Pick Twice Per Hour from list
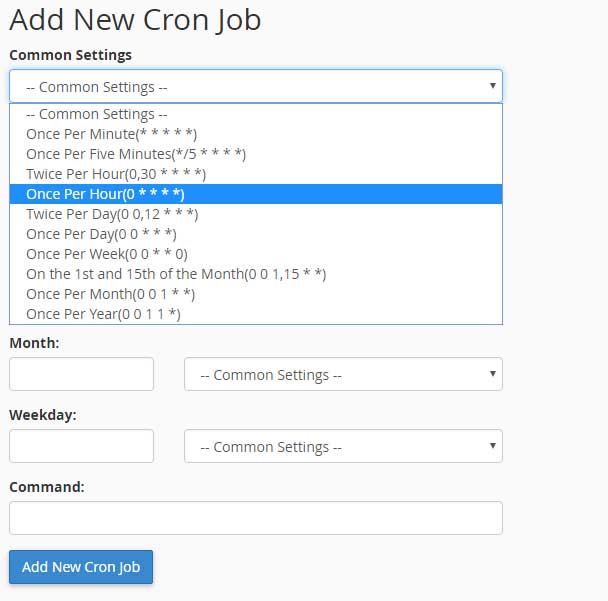Image resolution: width=608 pixels, height=601 pixels. 116,174
